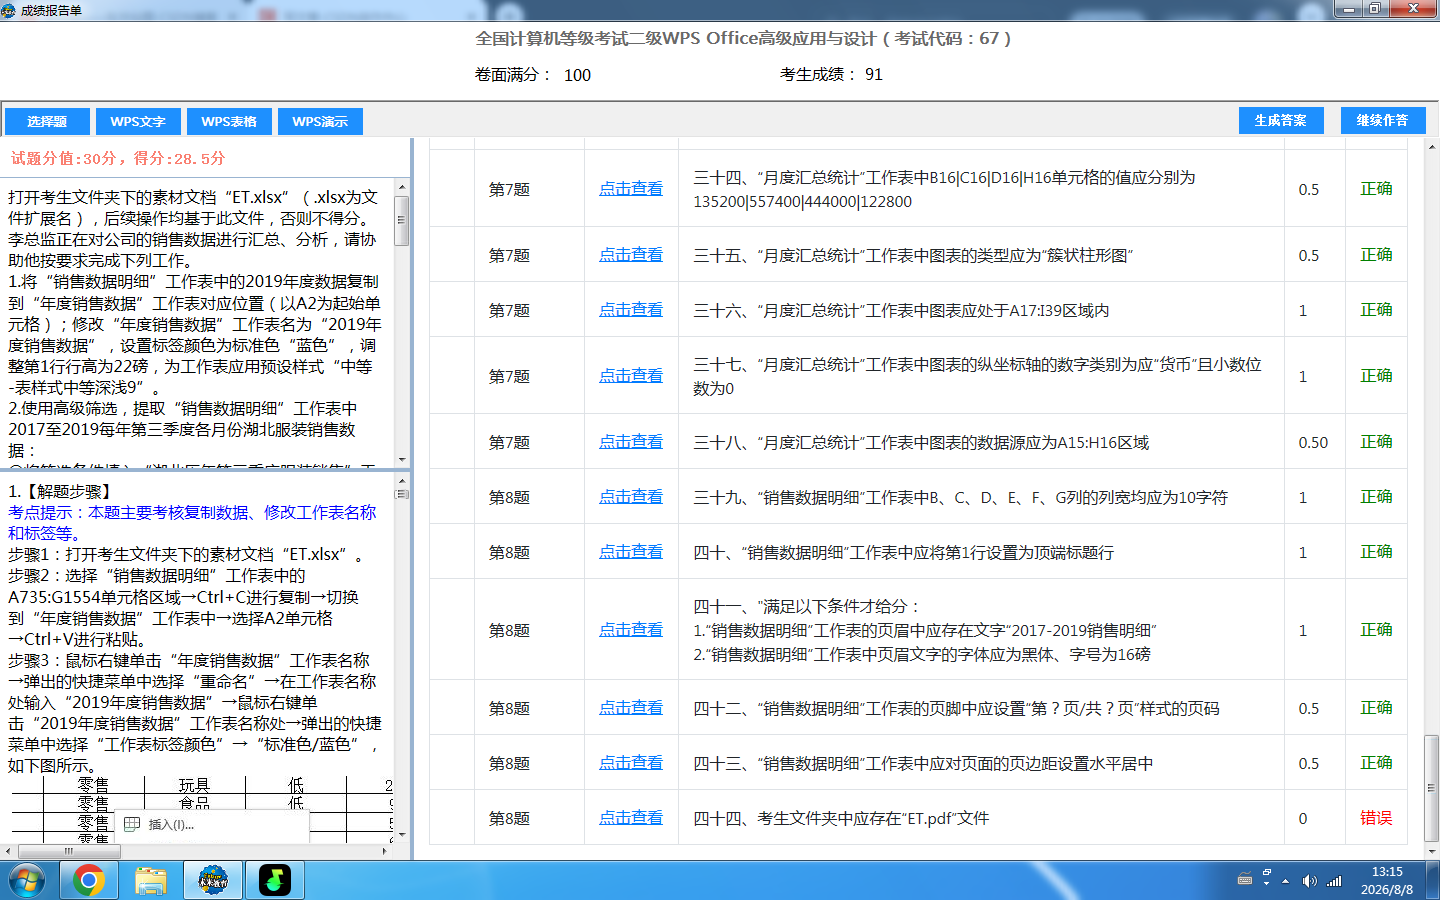The width and height of the screenshot is (1440, 900).
Task: Click the 1.【解题步骤】 heading
Action: click(x=63, y=491)
